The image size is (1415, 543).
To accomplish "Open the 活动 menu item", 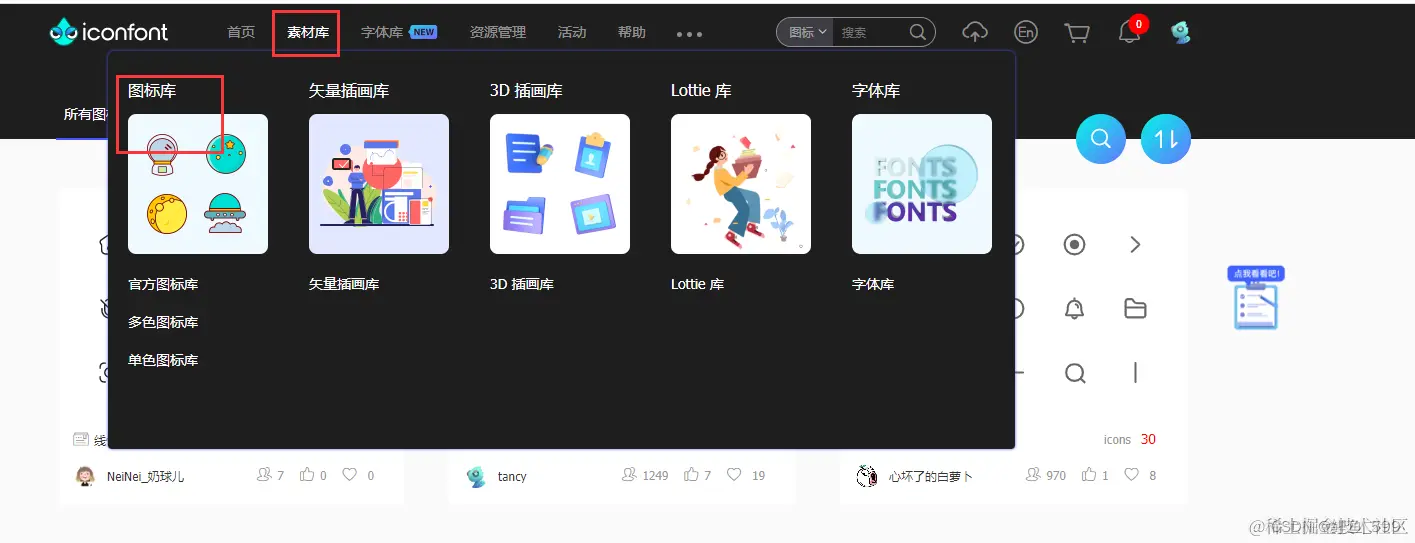I will (x=572, y=32).
